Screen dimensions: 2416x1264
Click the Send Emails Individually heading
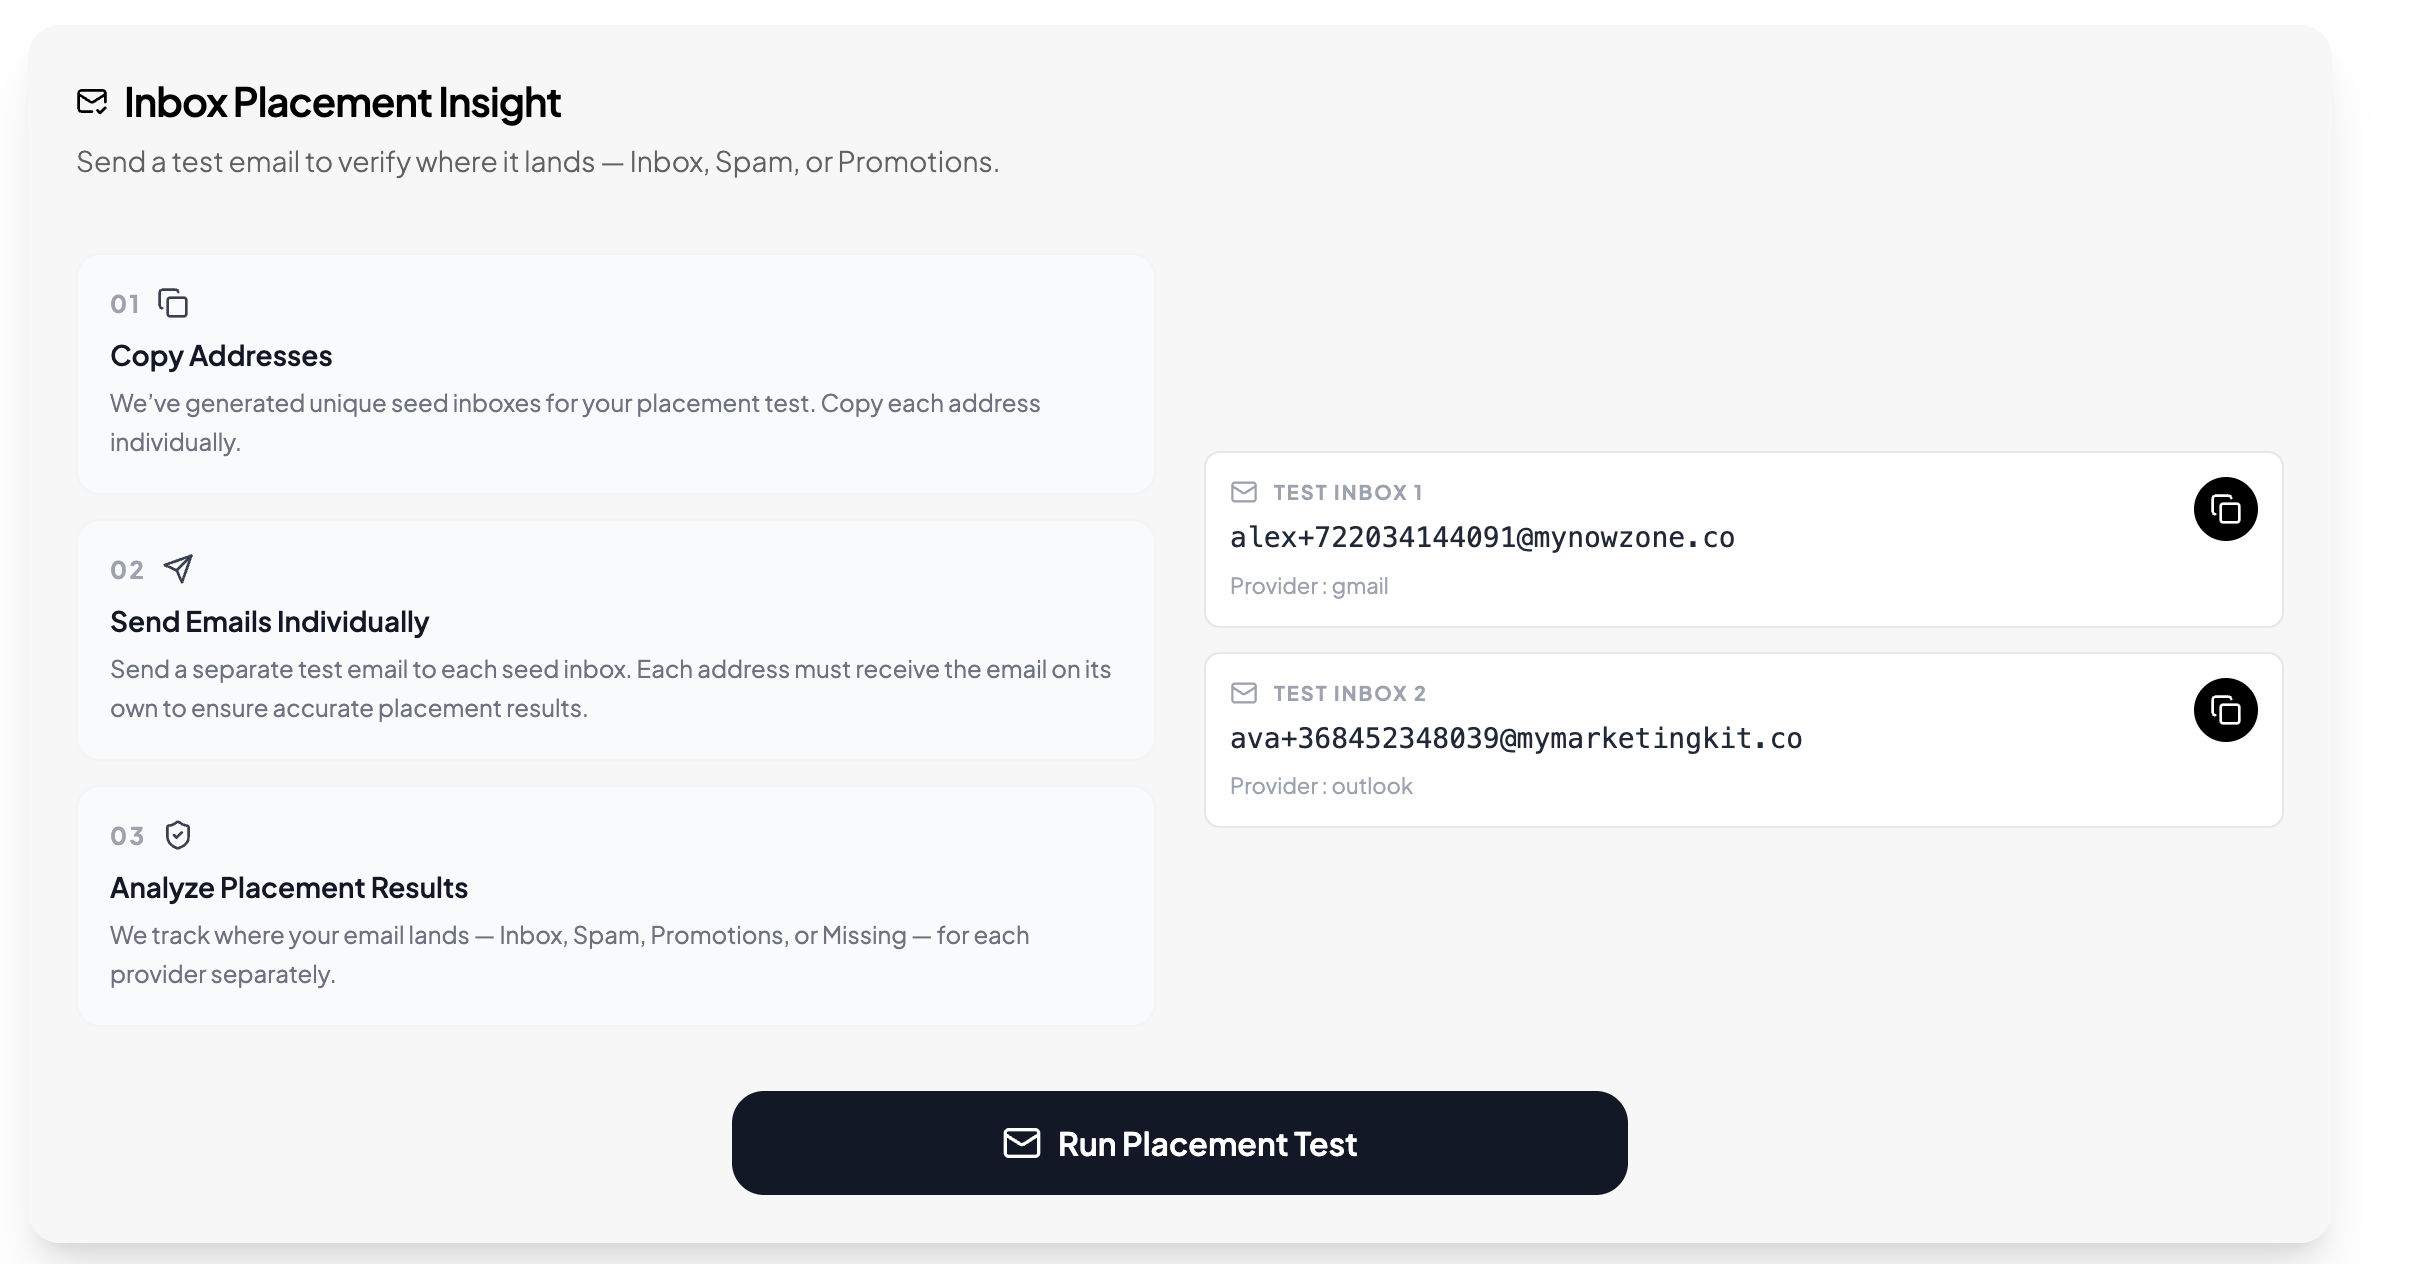pyautogui.click(x=269, y=622)
